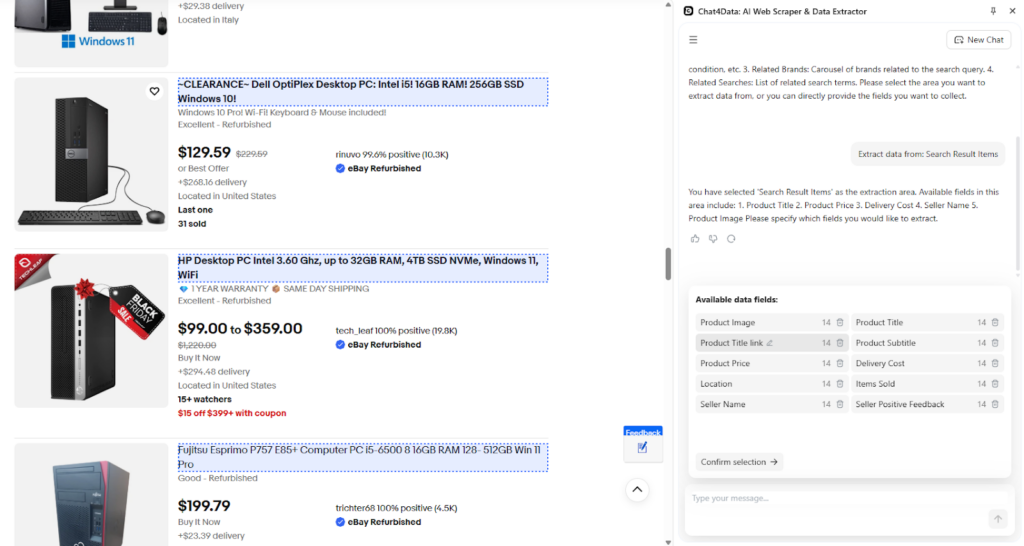Select the Seller Name data field
The image size is (1024, 546).
click(x=771, y=404)
